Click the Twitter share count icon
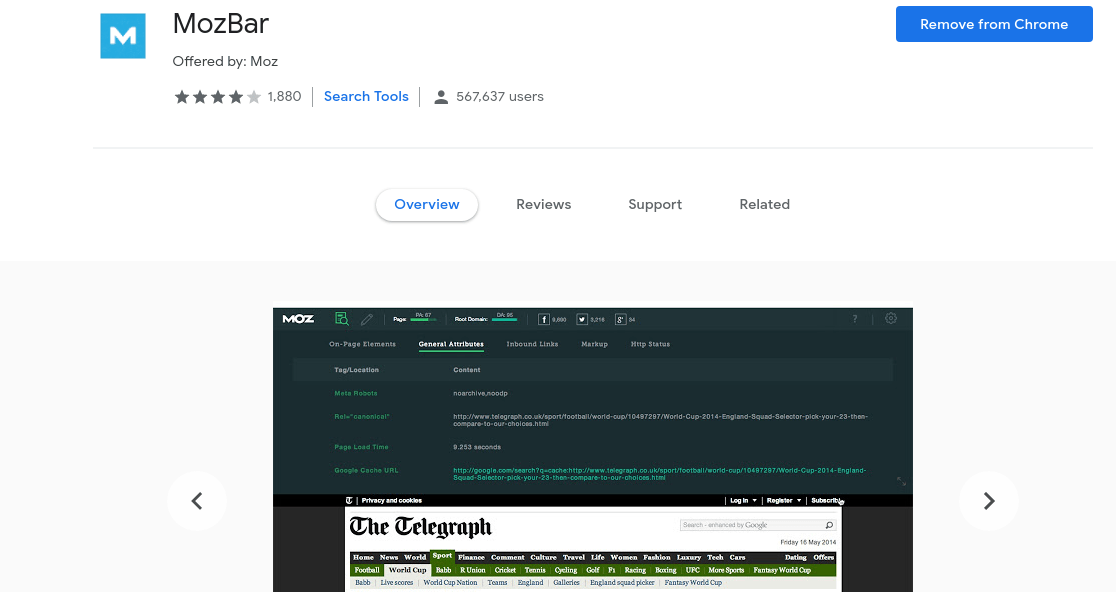1116x592 pixels. point(582,319)
